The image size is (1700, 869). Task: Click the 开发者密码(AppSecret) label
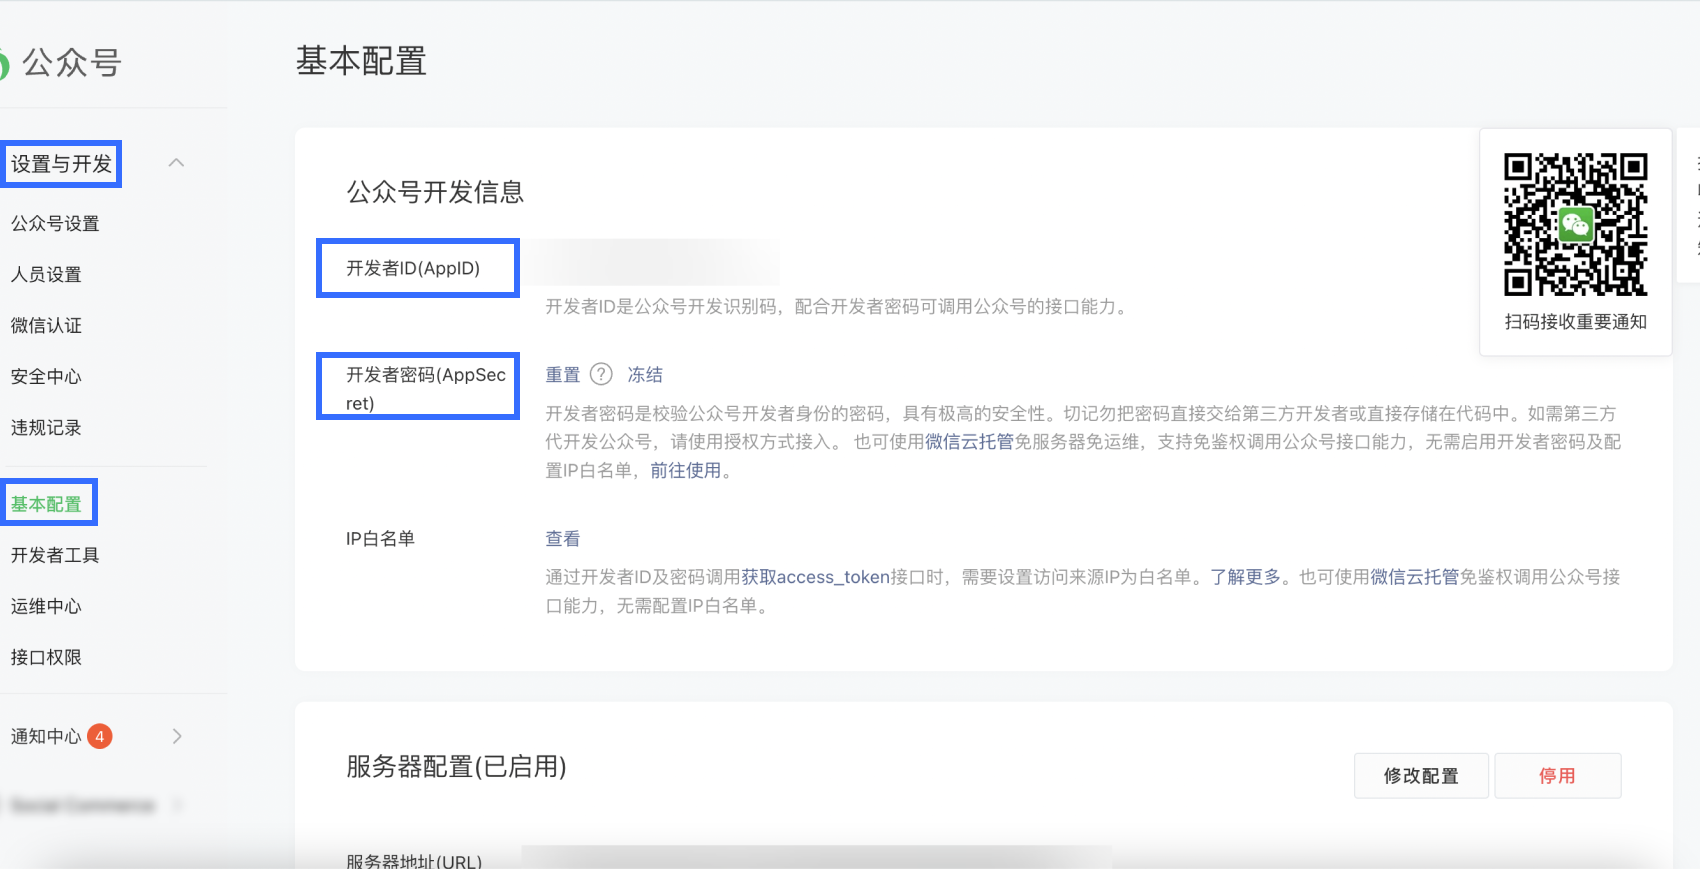426,389
